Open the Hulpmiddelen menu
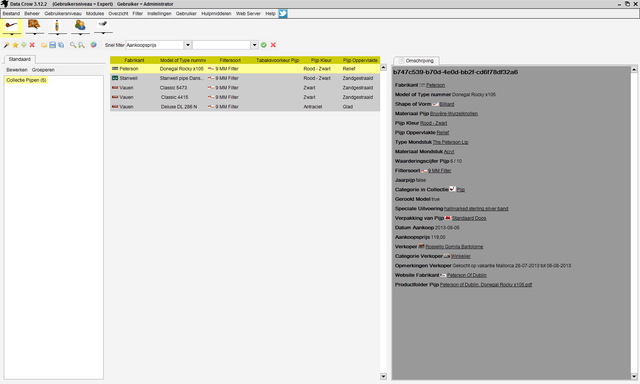 pyautogui.click(x=216, y=13)
